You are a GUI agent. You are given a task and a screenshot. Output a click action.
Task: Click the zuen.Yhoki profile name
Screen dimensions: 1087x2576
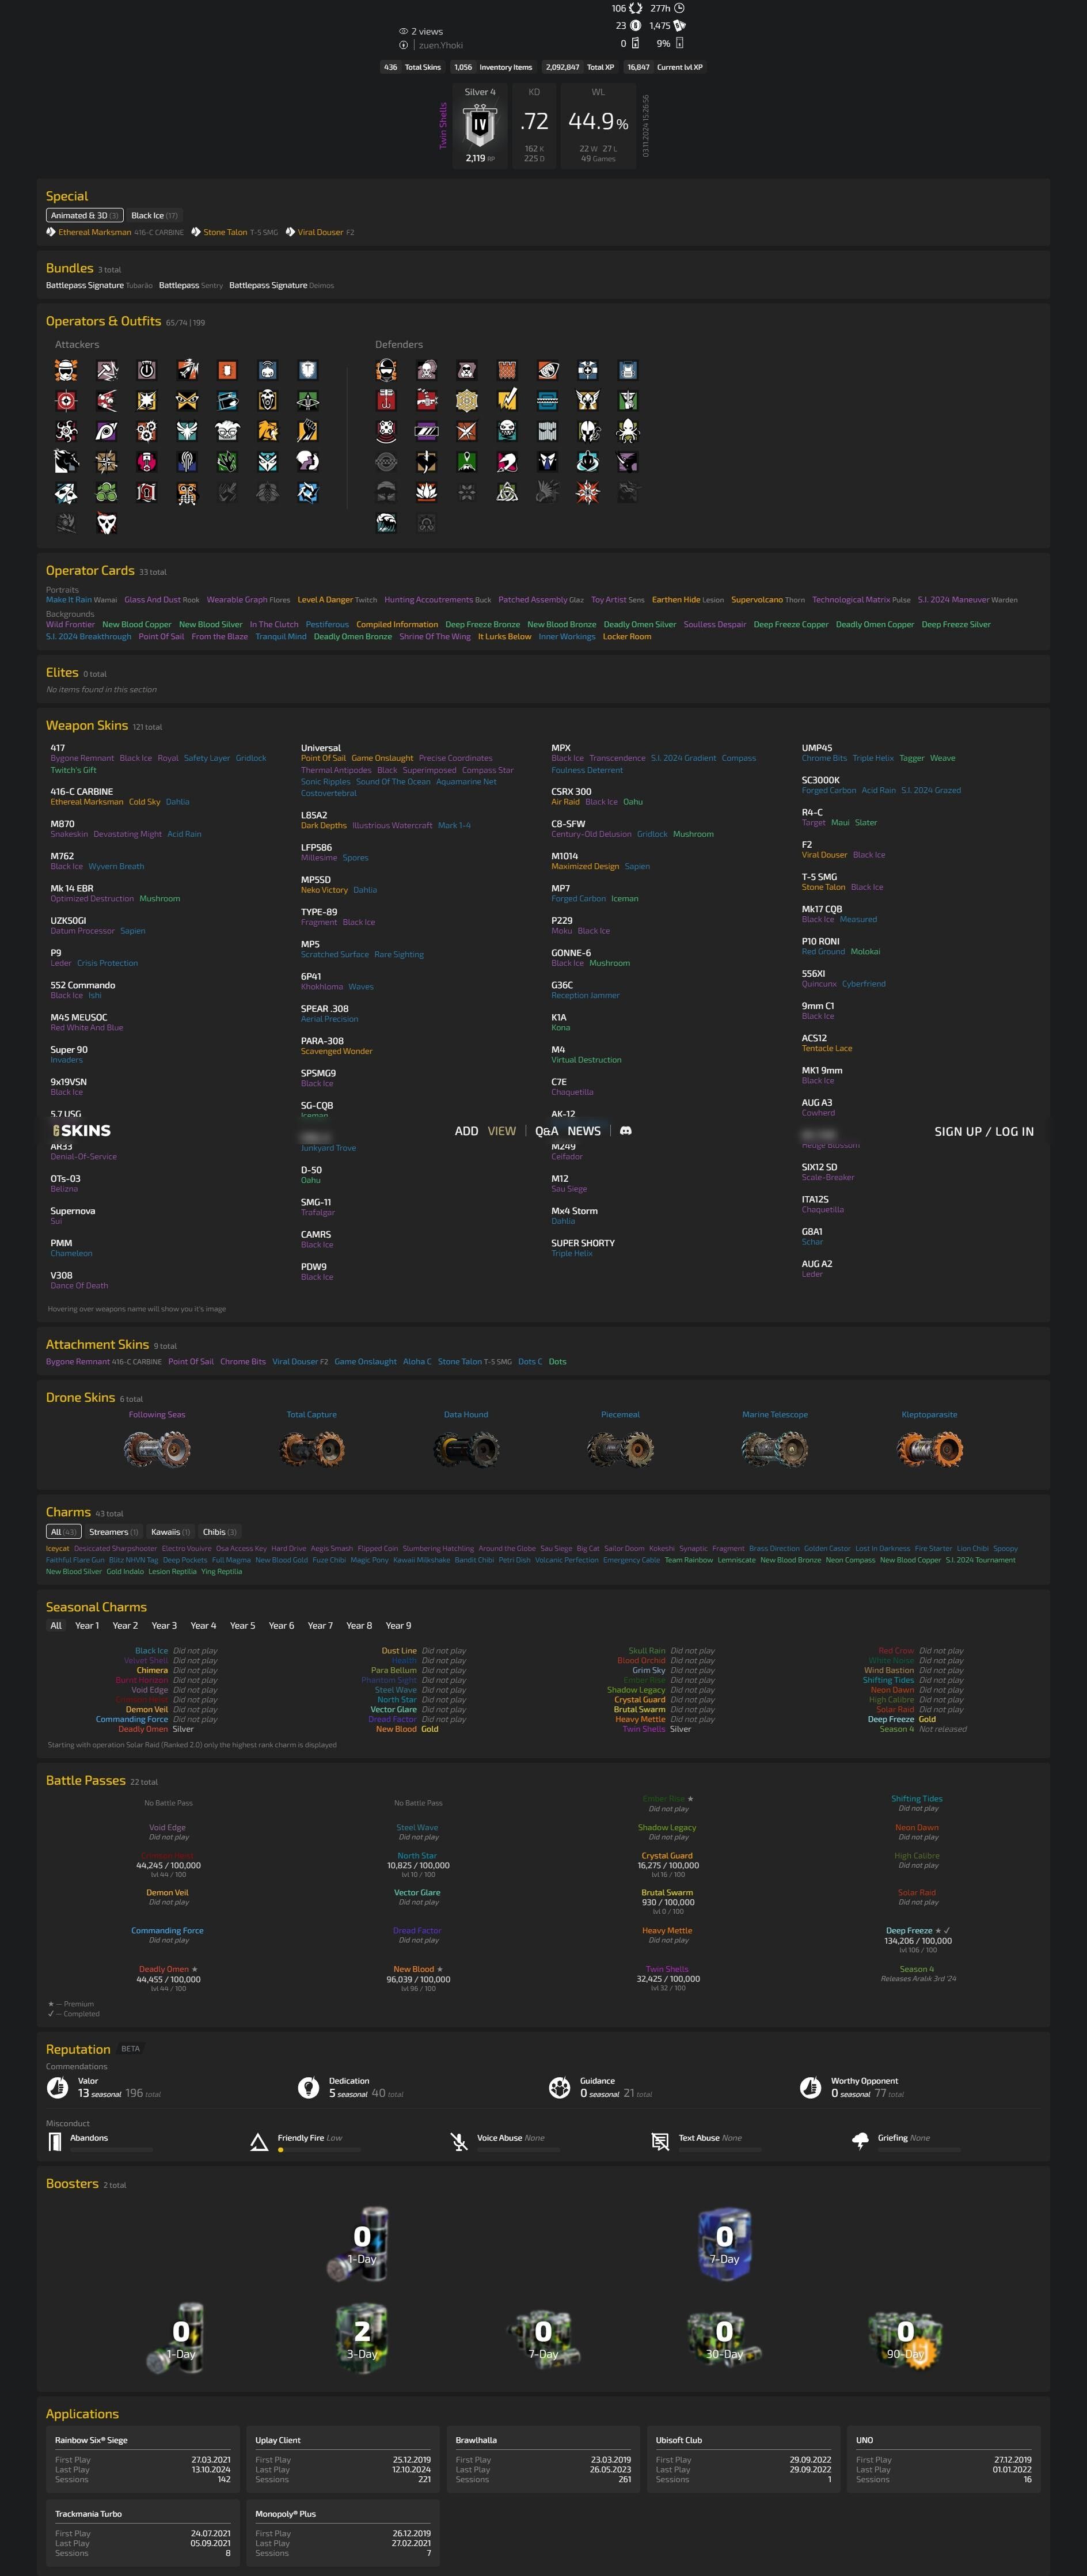coord(441,45)
